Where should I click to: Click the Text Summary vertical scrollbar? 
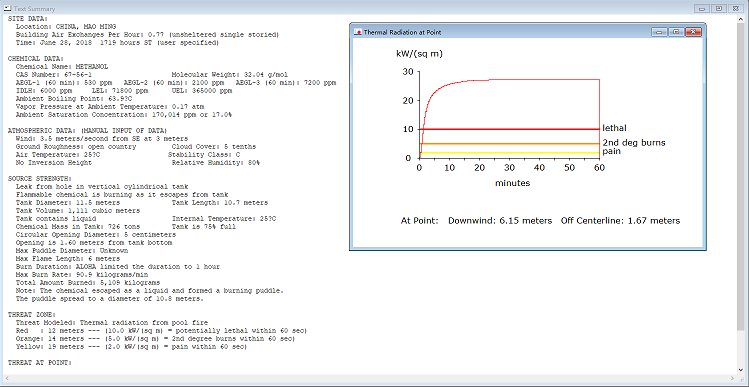pos(741,195)
